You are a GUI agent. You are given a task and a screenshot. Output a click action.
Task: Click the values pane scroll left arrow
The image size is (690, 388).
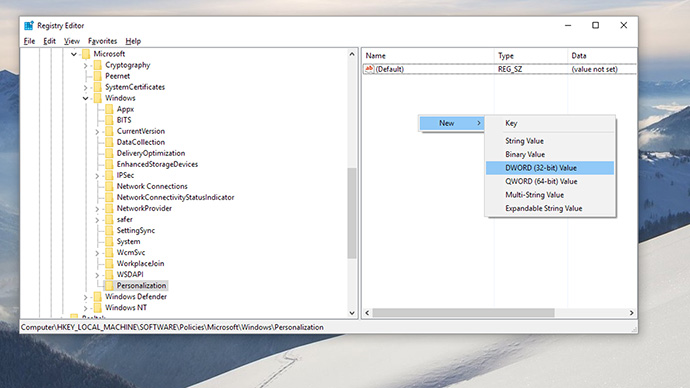(367, 313)
